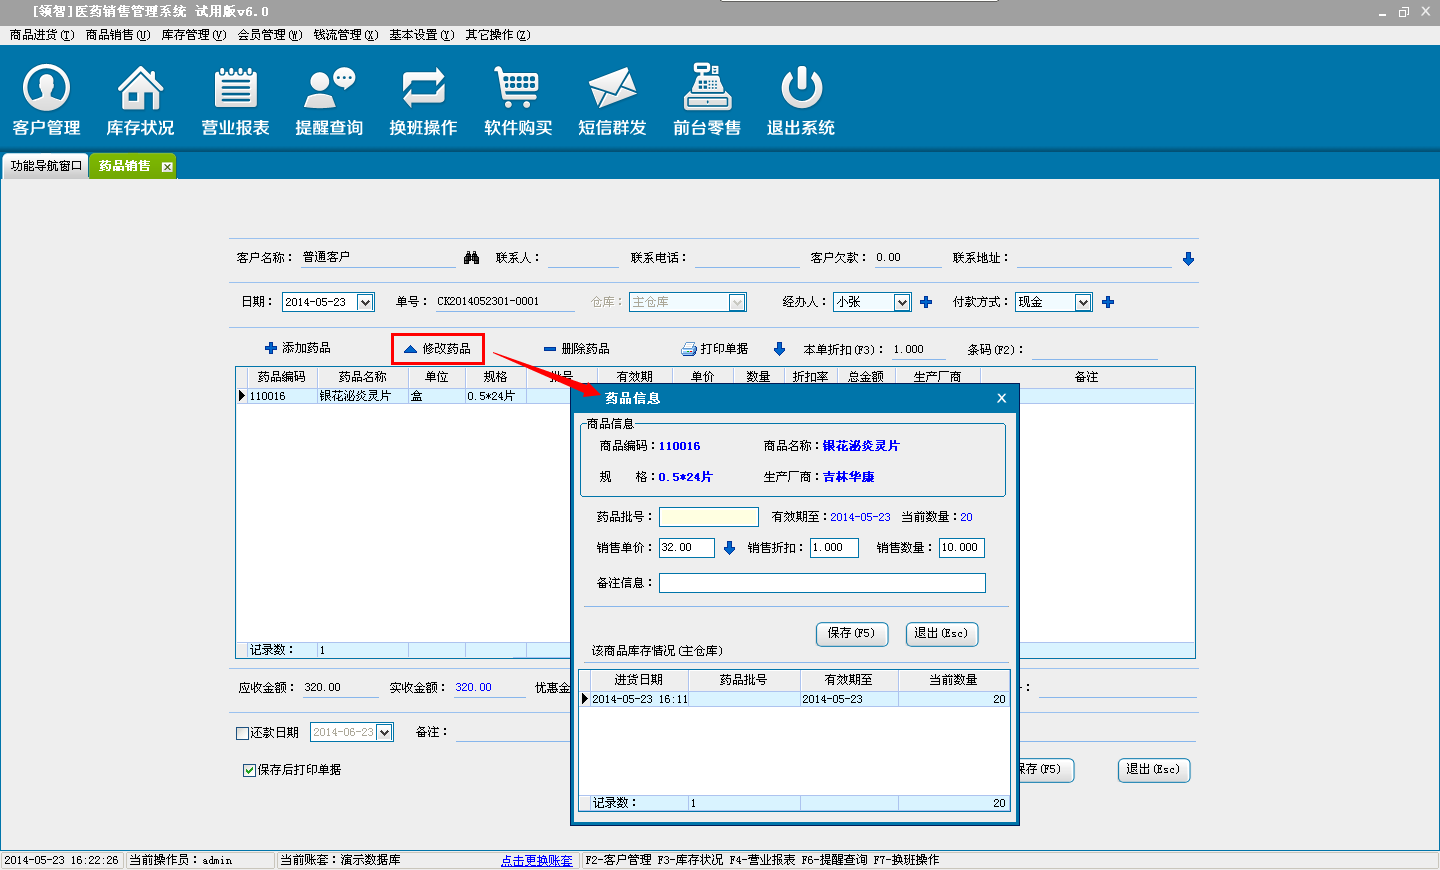Click the 换班操作 shift change icon
Image resolution: width=1440 pixels, height=870 pixels.
point(423,100)
